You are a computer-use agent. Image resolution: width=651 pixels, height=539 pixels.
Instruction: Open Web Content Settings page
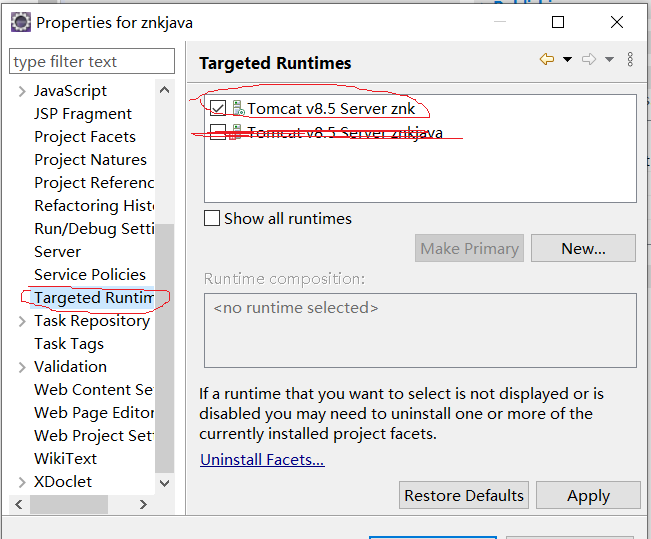(94, 390)
